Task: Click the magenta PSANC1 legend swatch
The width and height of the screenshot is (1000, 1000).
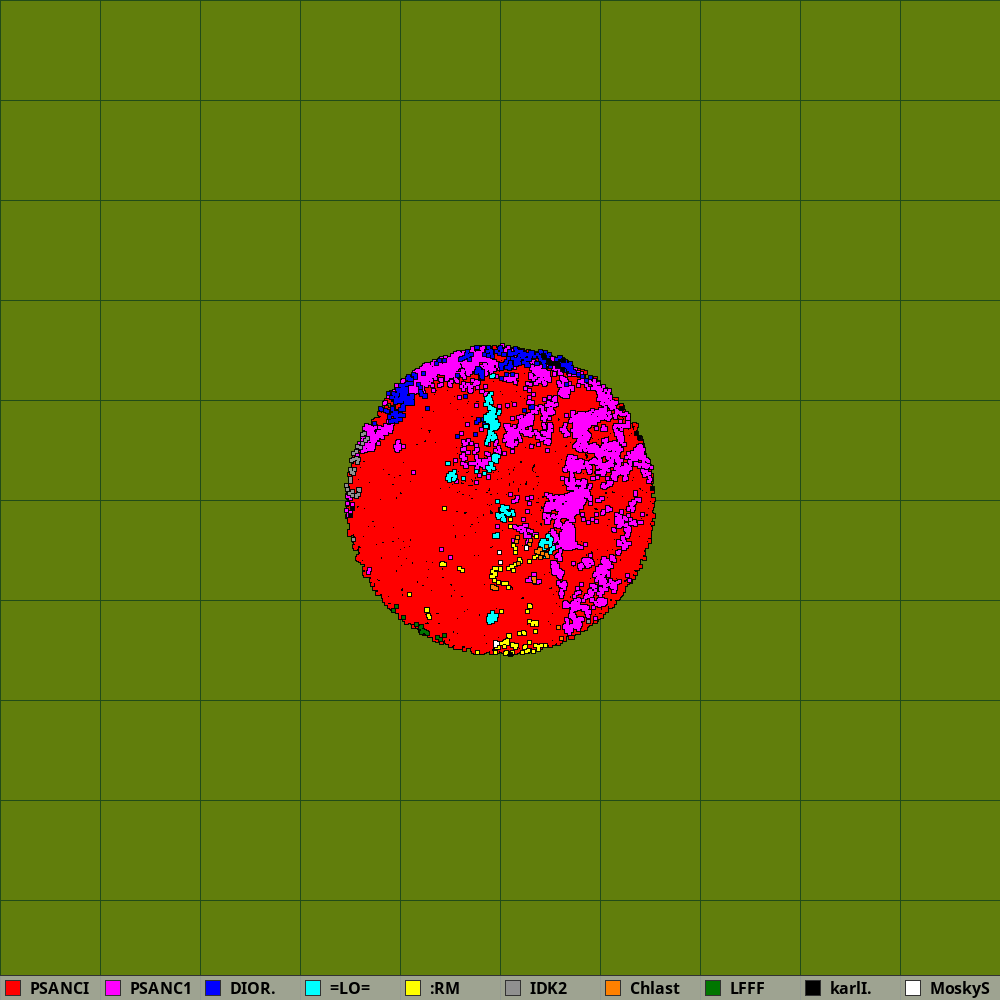Action: (113, 988)
